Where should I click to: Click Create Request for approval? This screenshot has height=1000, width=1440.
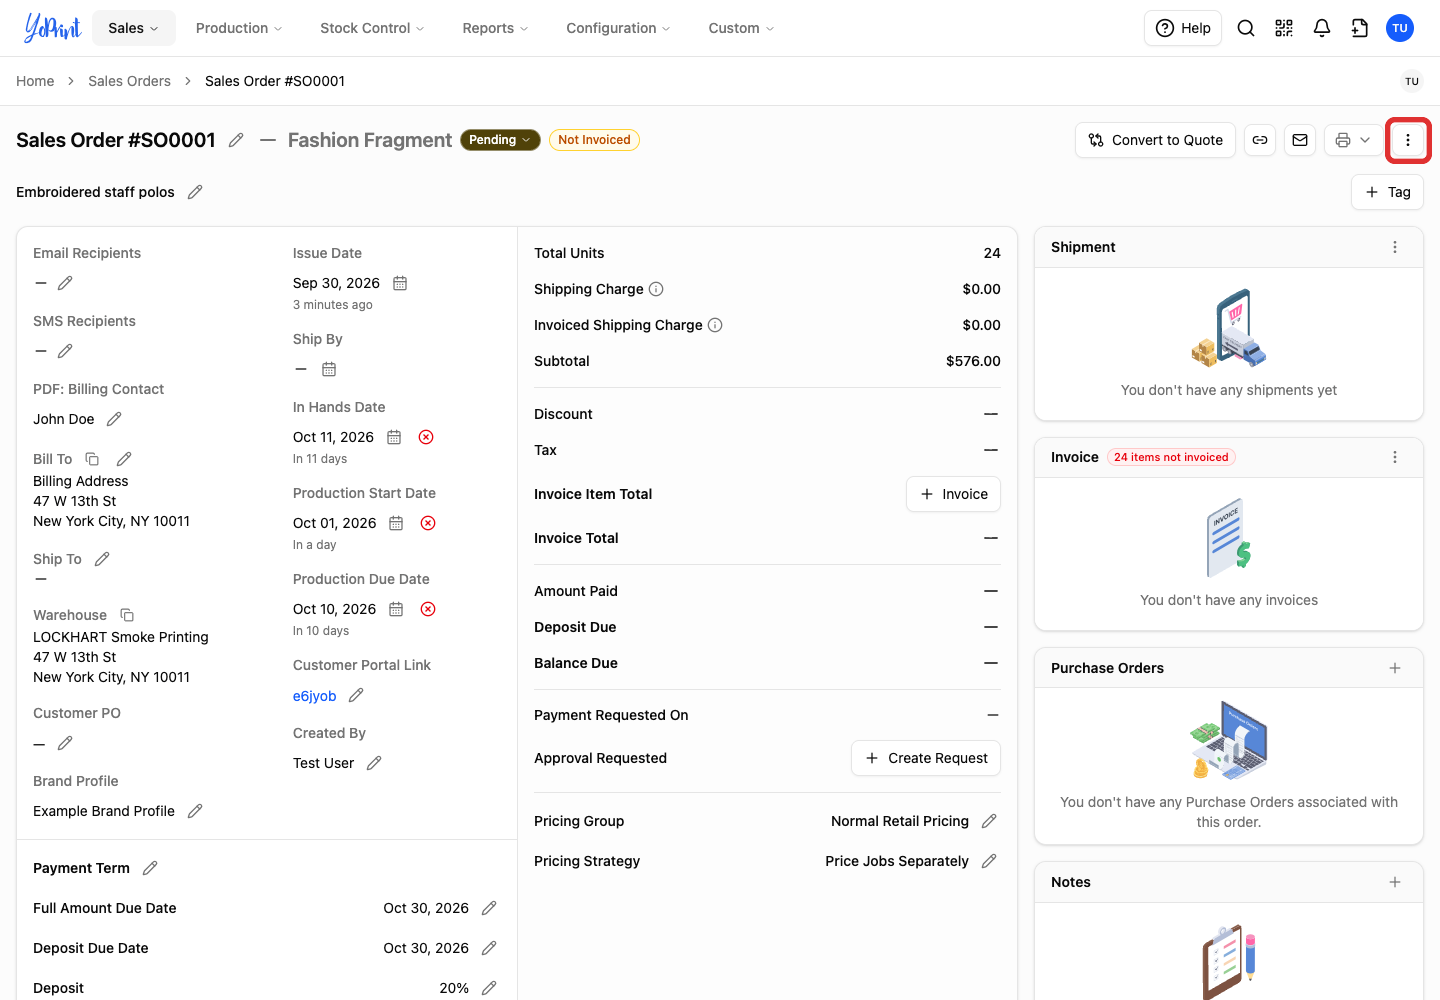click(926, 758)
